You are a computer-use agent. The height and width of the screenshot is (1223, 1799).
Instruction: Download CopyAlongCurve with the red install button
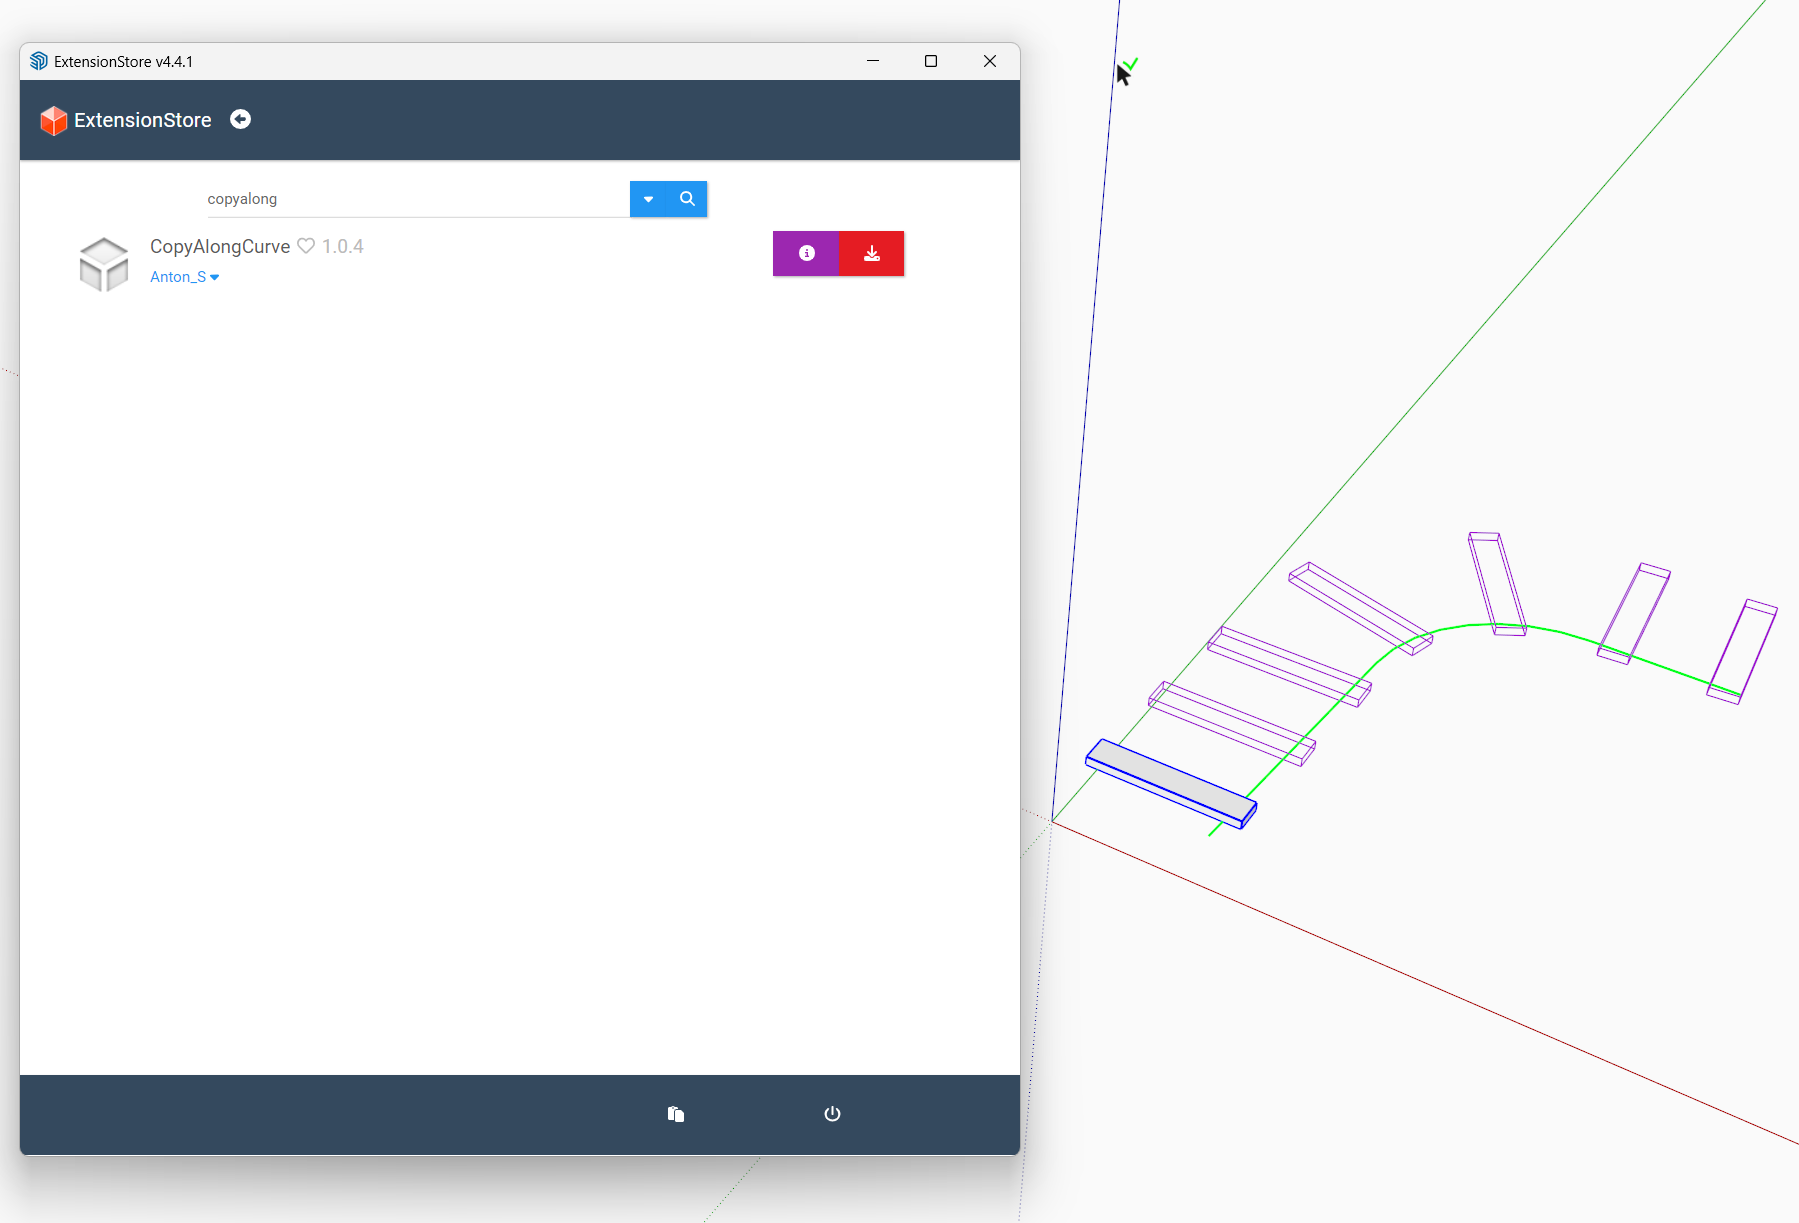(x=872, y=253)
